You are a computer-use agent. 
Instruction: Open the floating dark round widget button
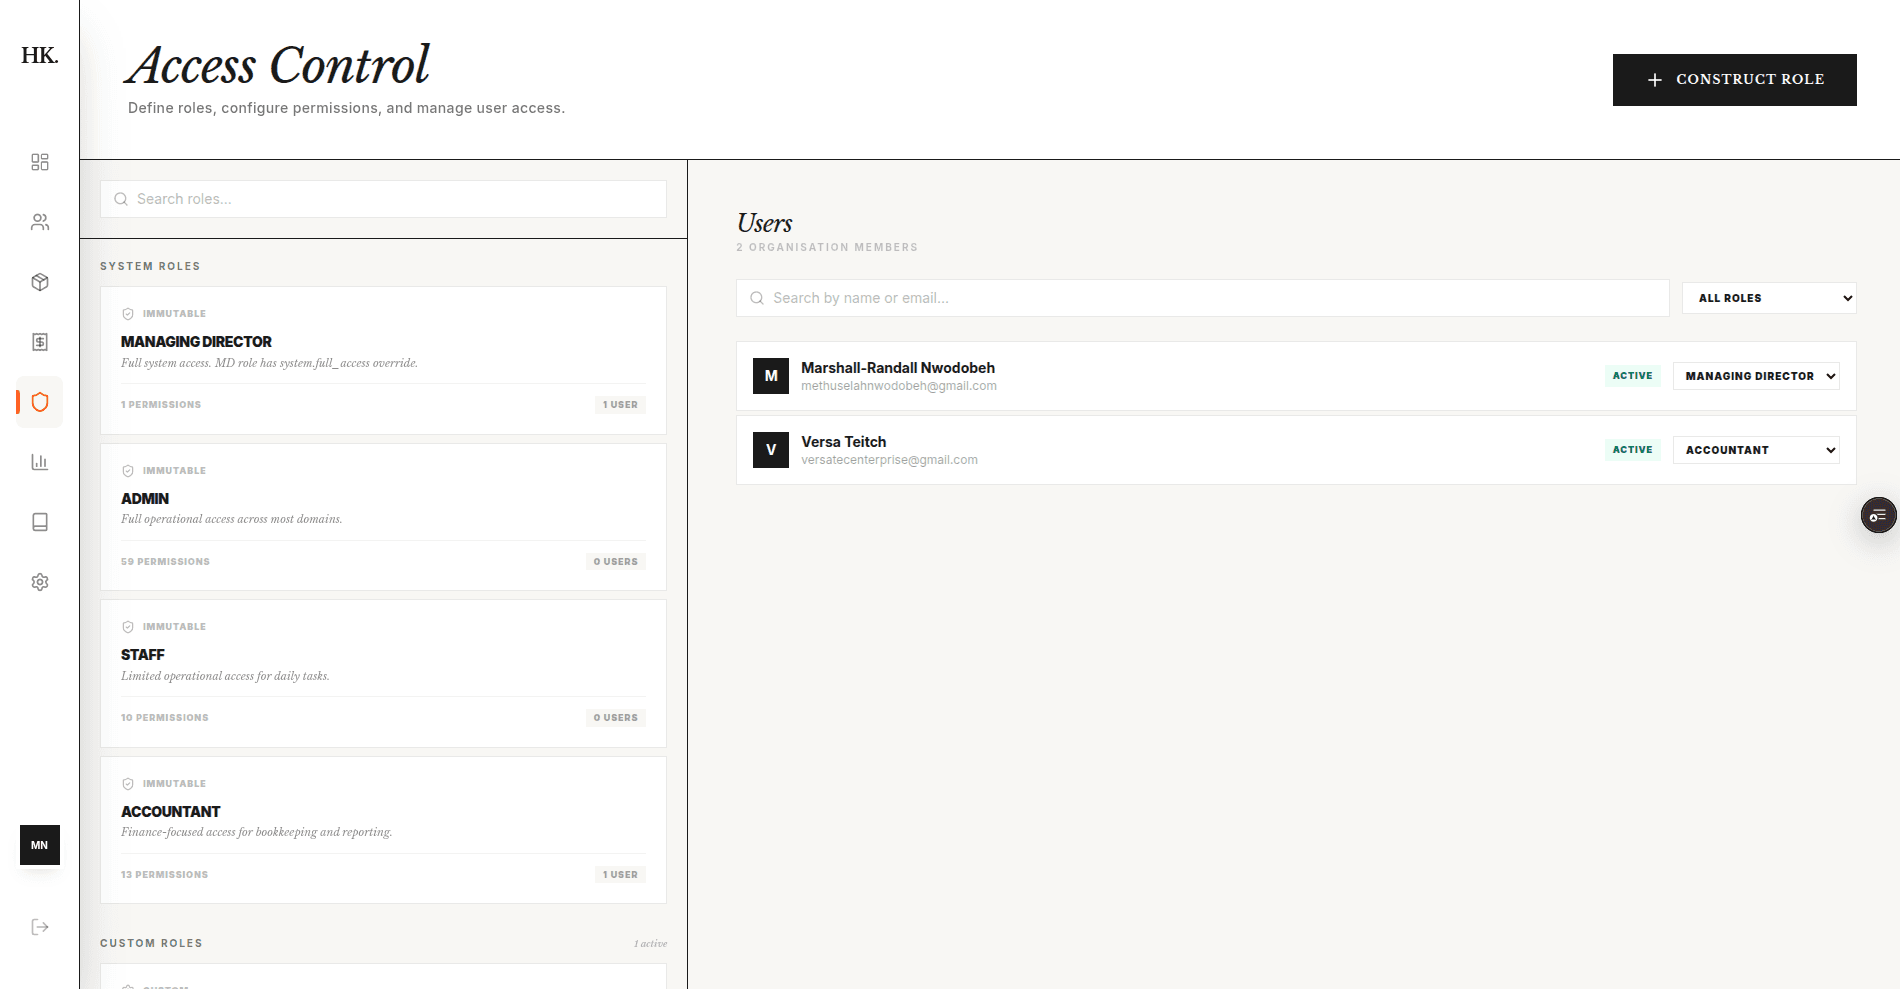1878,515
